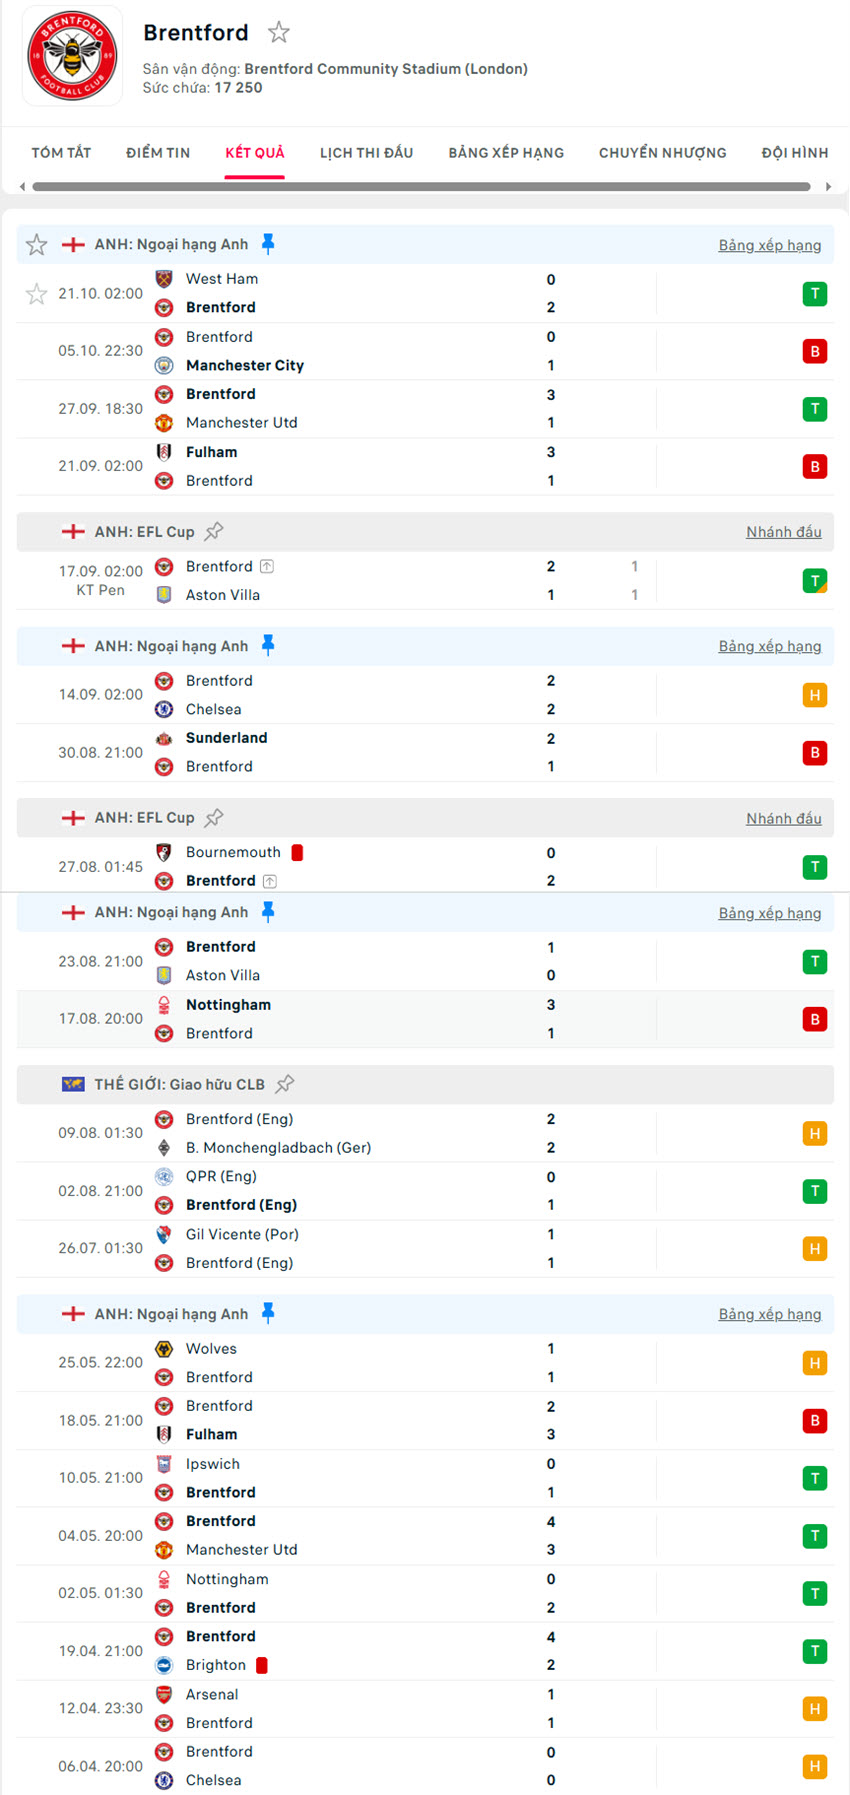Screen dimensions: 850x1795
Task: Open the ĐỘI HÌNH tab
Action: (x=794, y=152)
